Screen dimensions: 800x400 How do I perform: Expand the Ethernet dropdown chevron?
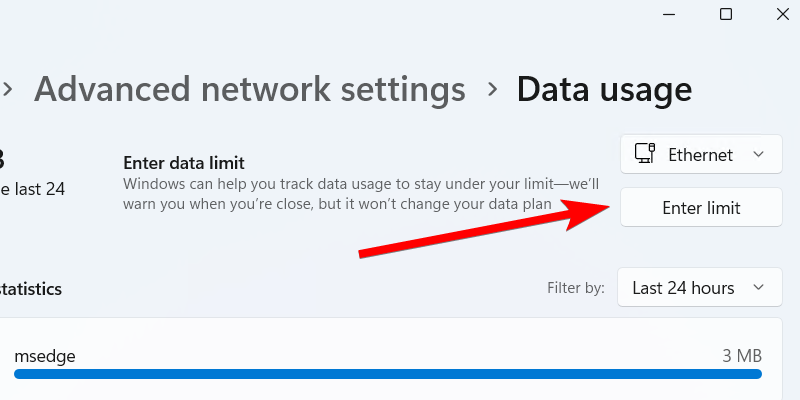tap(759, 154)
